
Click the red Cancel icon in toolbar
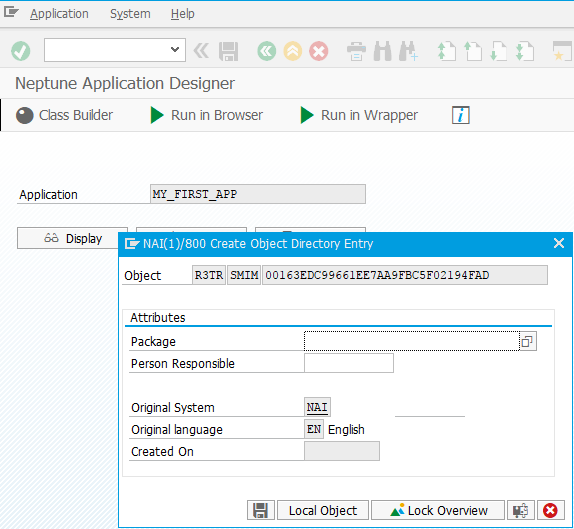coord(318,51)
